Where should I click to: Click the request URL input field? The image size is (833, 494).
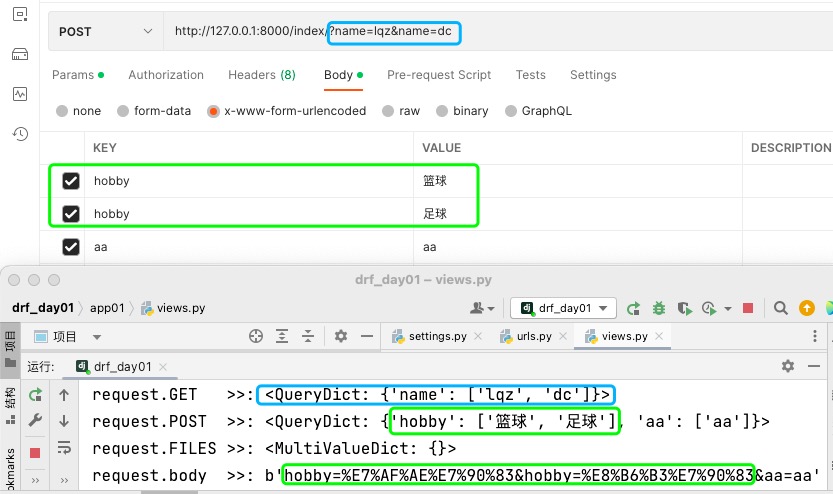click(x=600, y=32)
